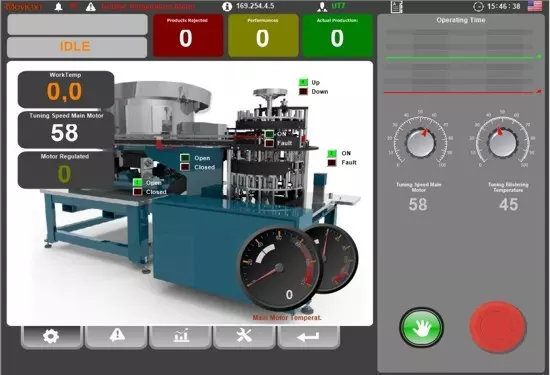
Task: Click the time 15:46:38
Action: (504, 6)
